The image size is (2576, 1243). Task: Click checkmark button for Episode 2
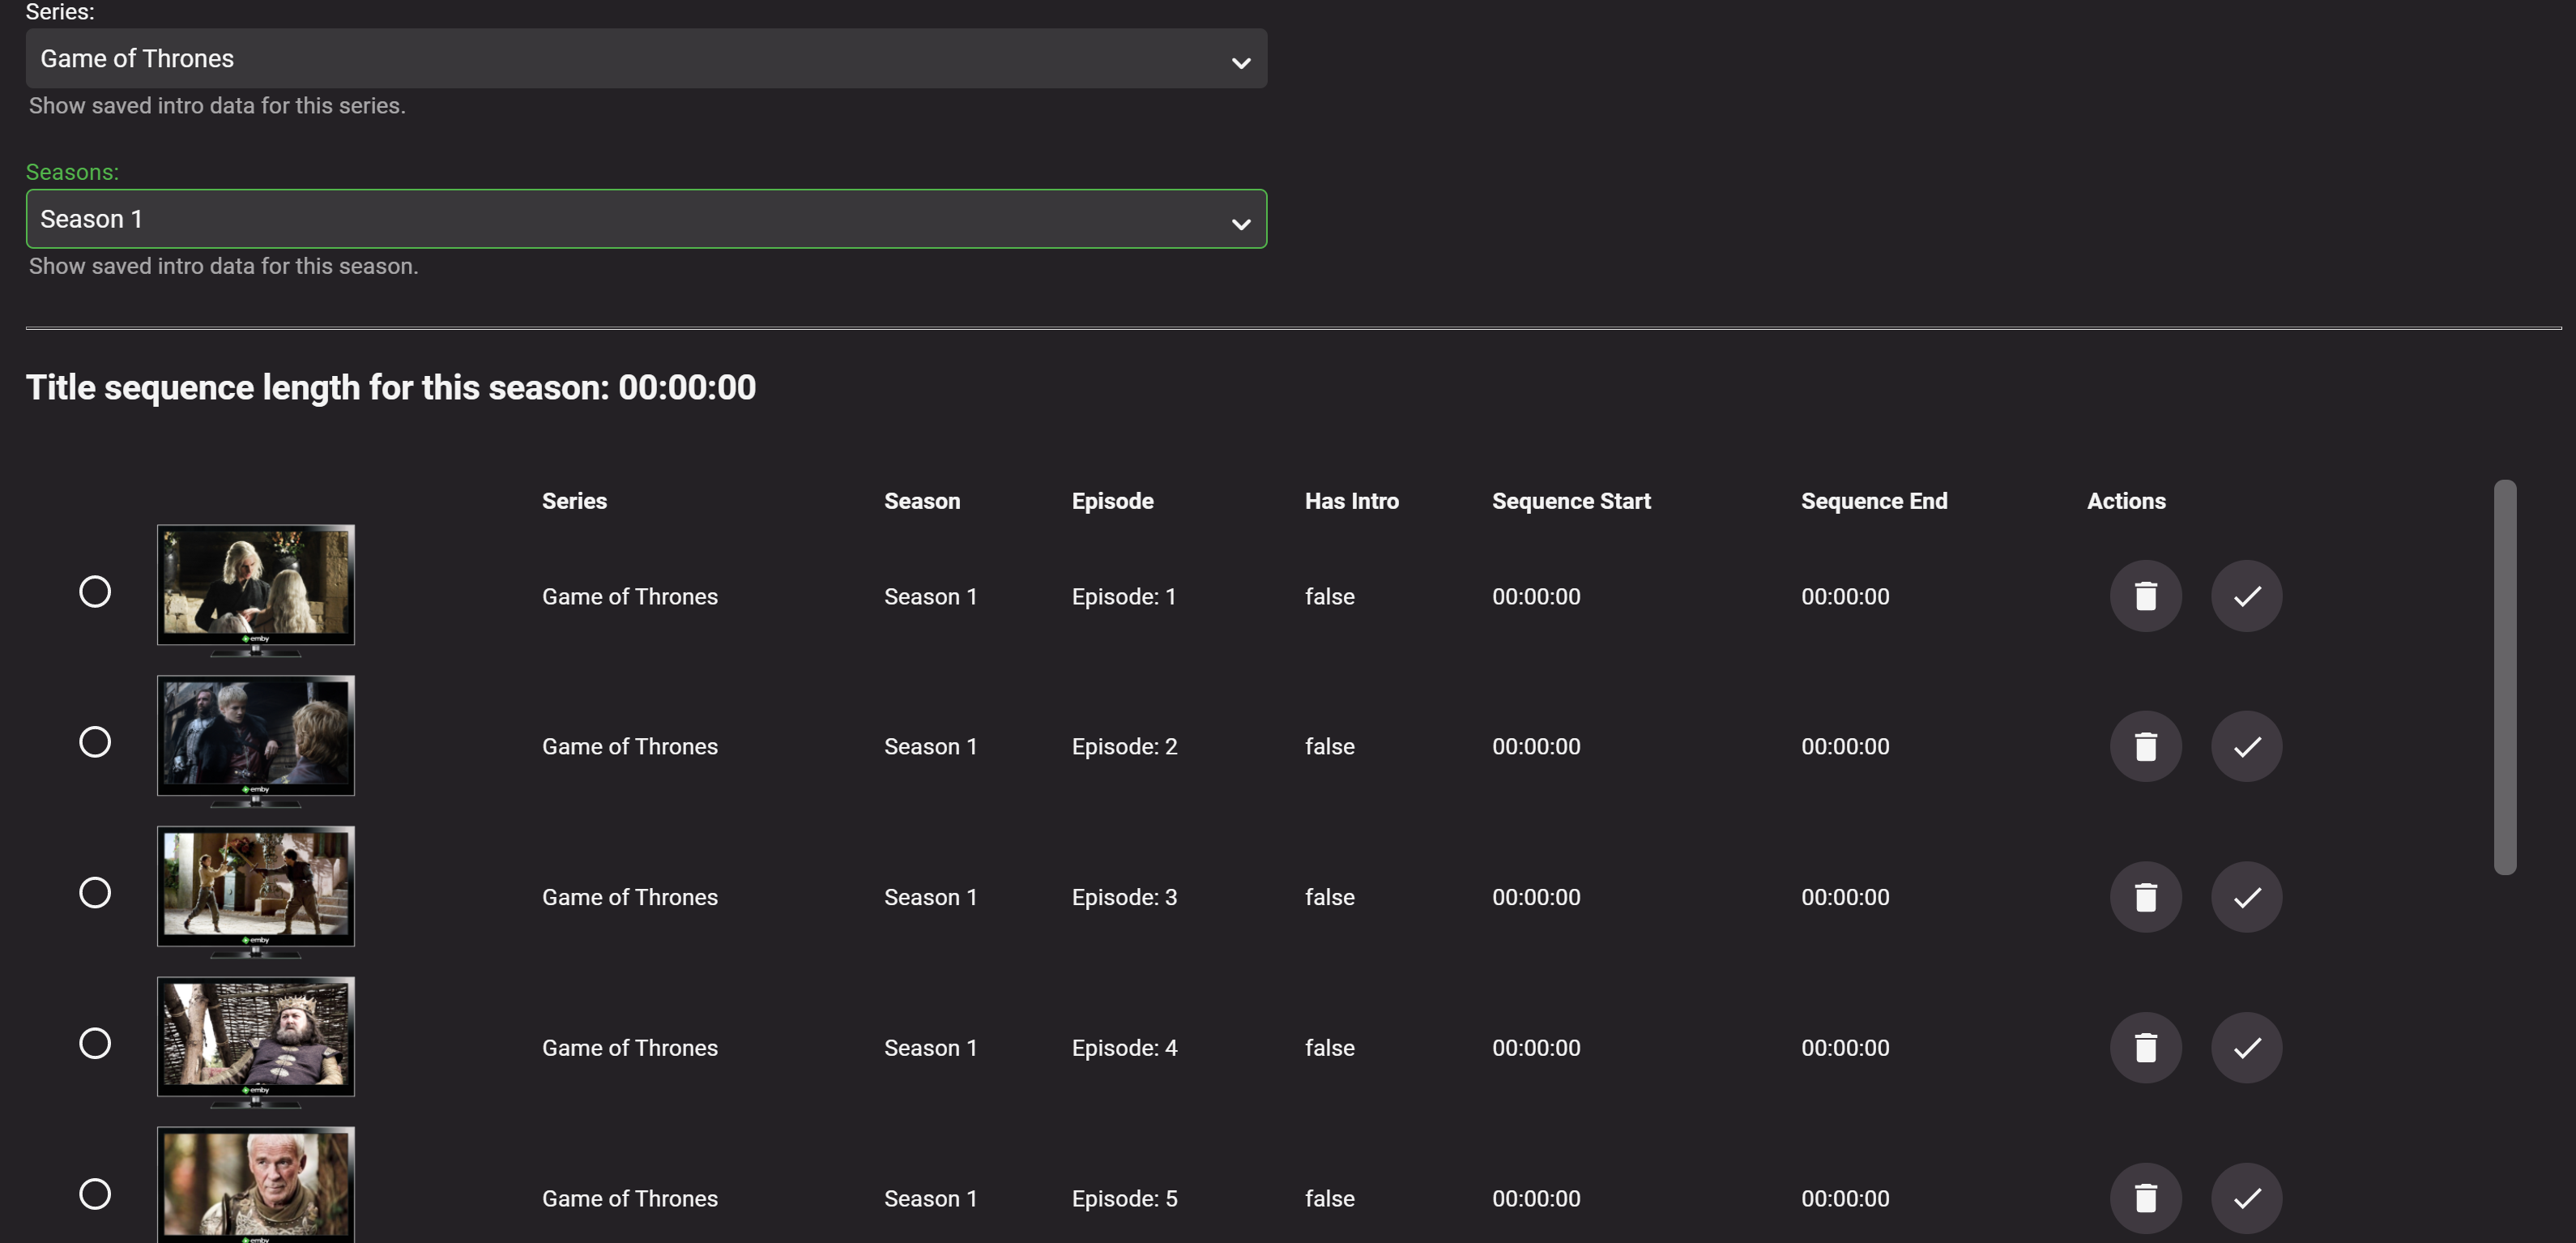[2246, 746]
